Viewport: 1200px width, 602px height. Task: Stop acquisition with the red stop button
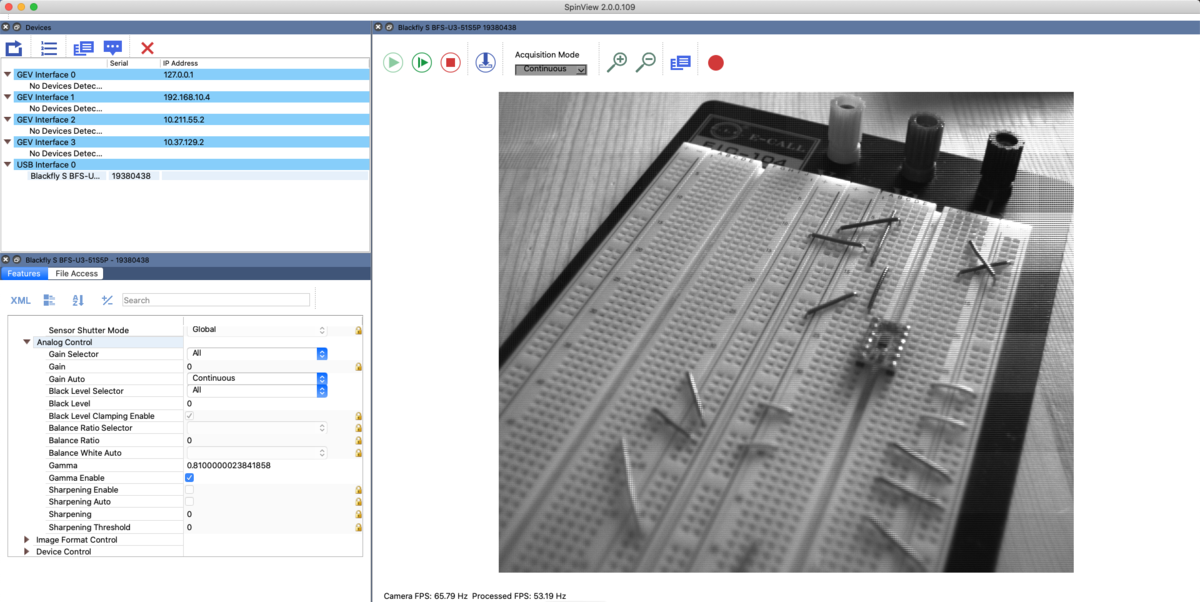click(451, 62)
